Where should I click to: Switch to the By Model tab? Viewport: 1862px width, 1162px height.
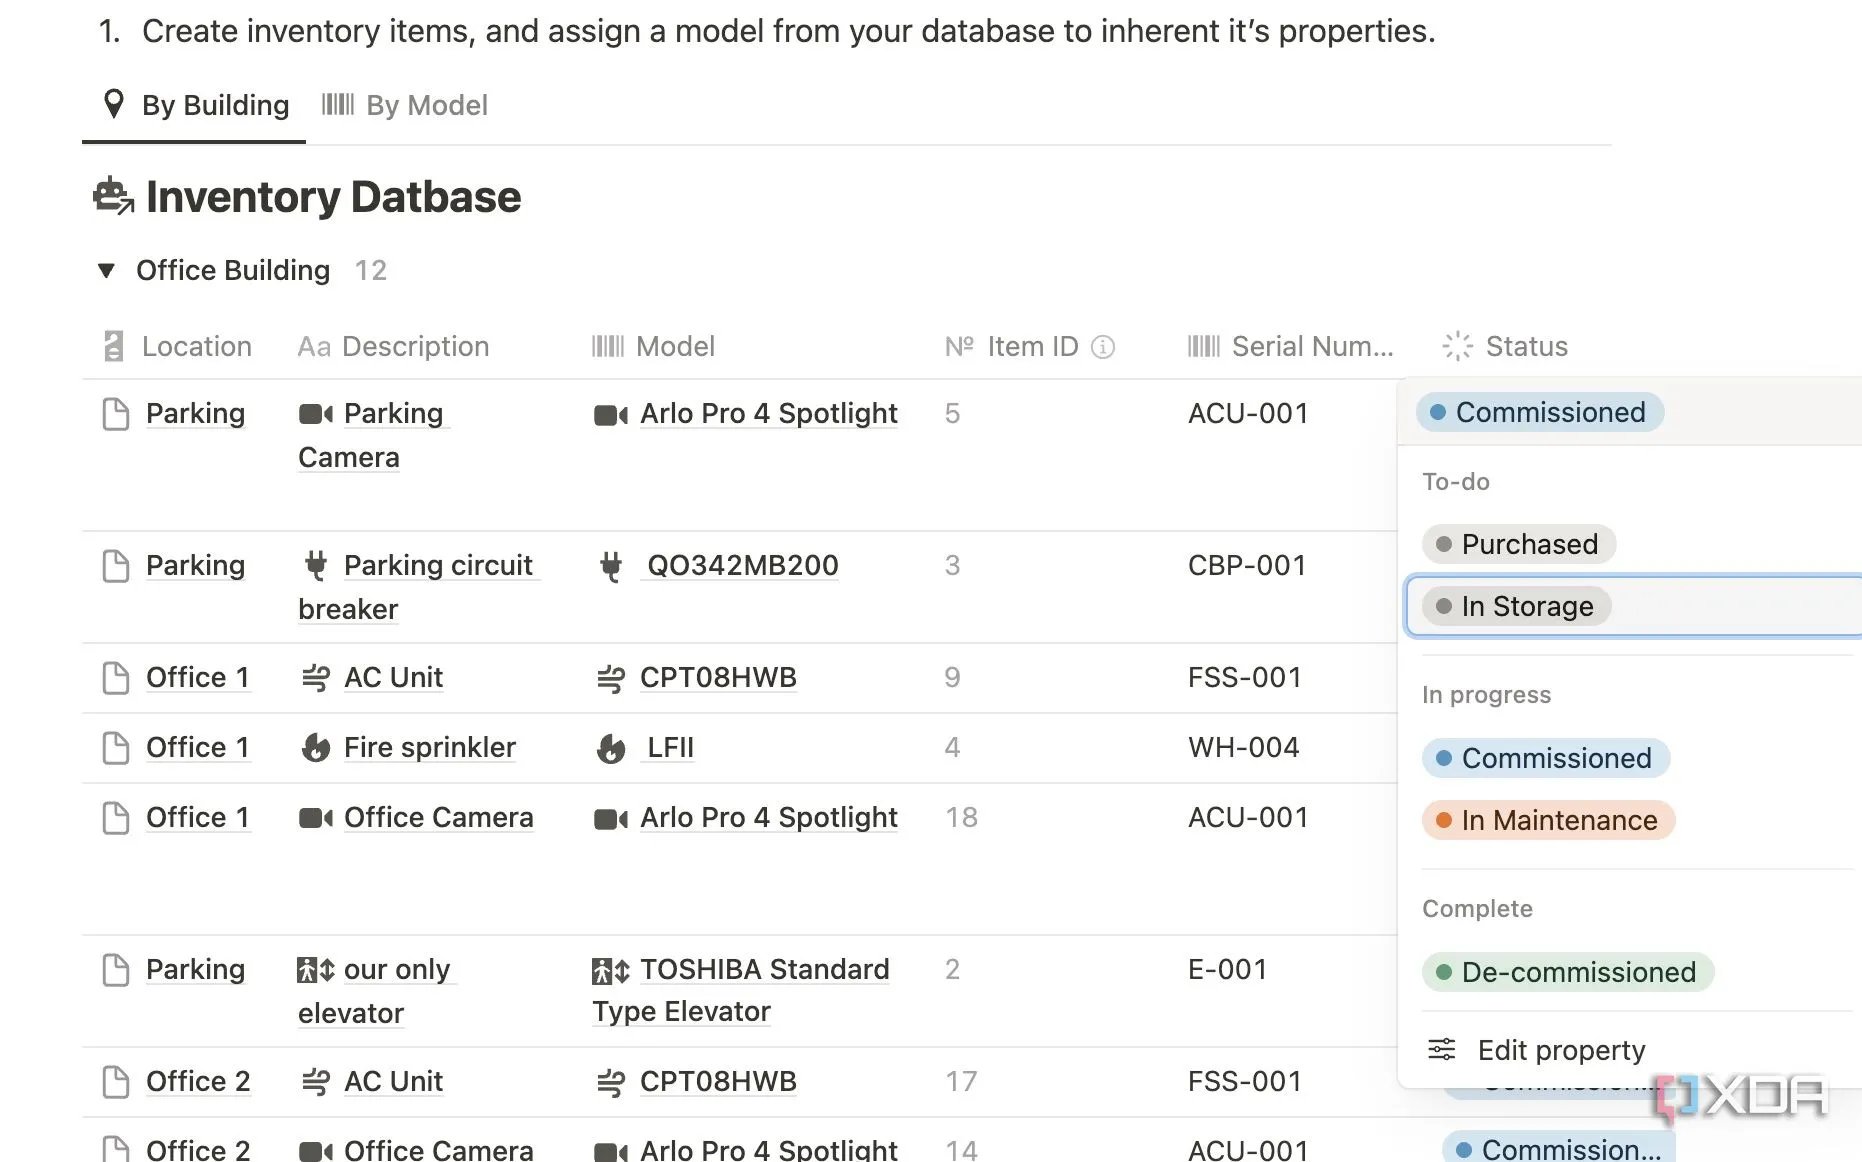coord(405,105)
